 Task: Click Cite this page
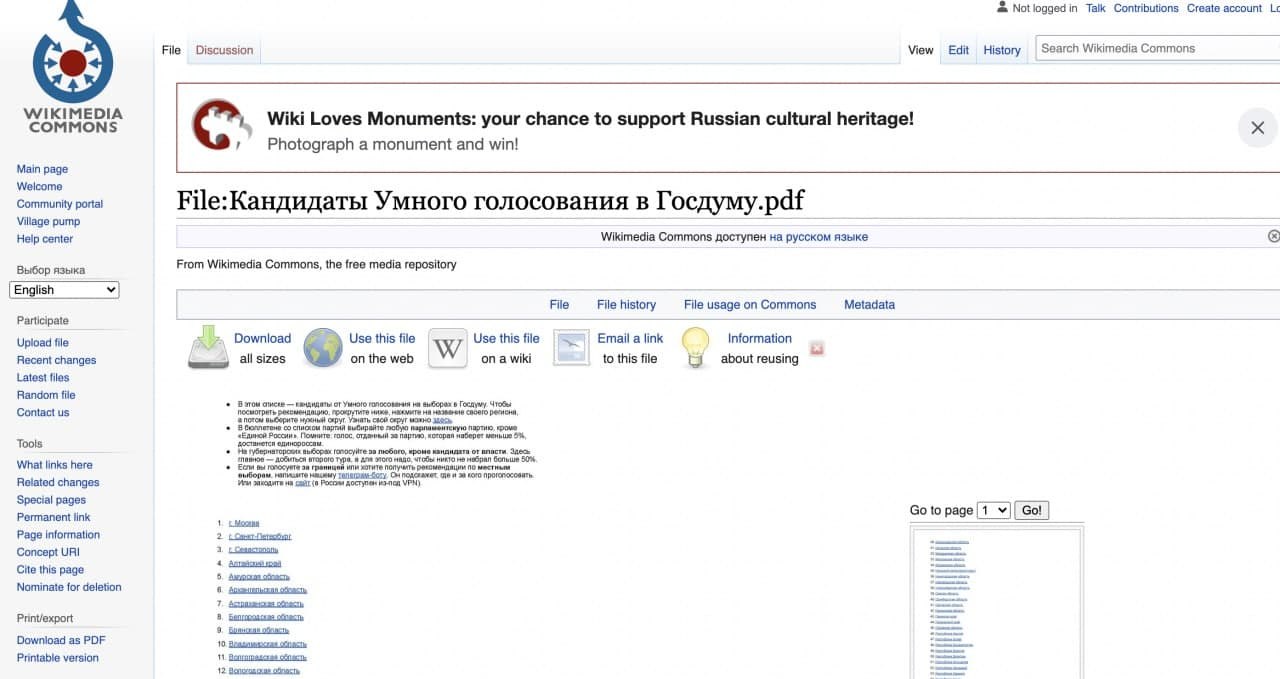tap(50, 570)
